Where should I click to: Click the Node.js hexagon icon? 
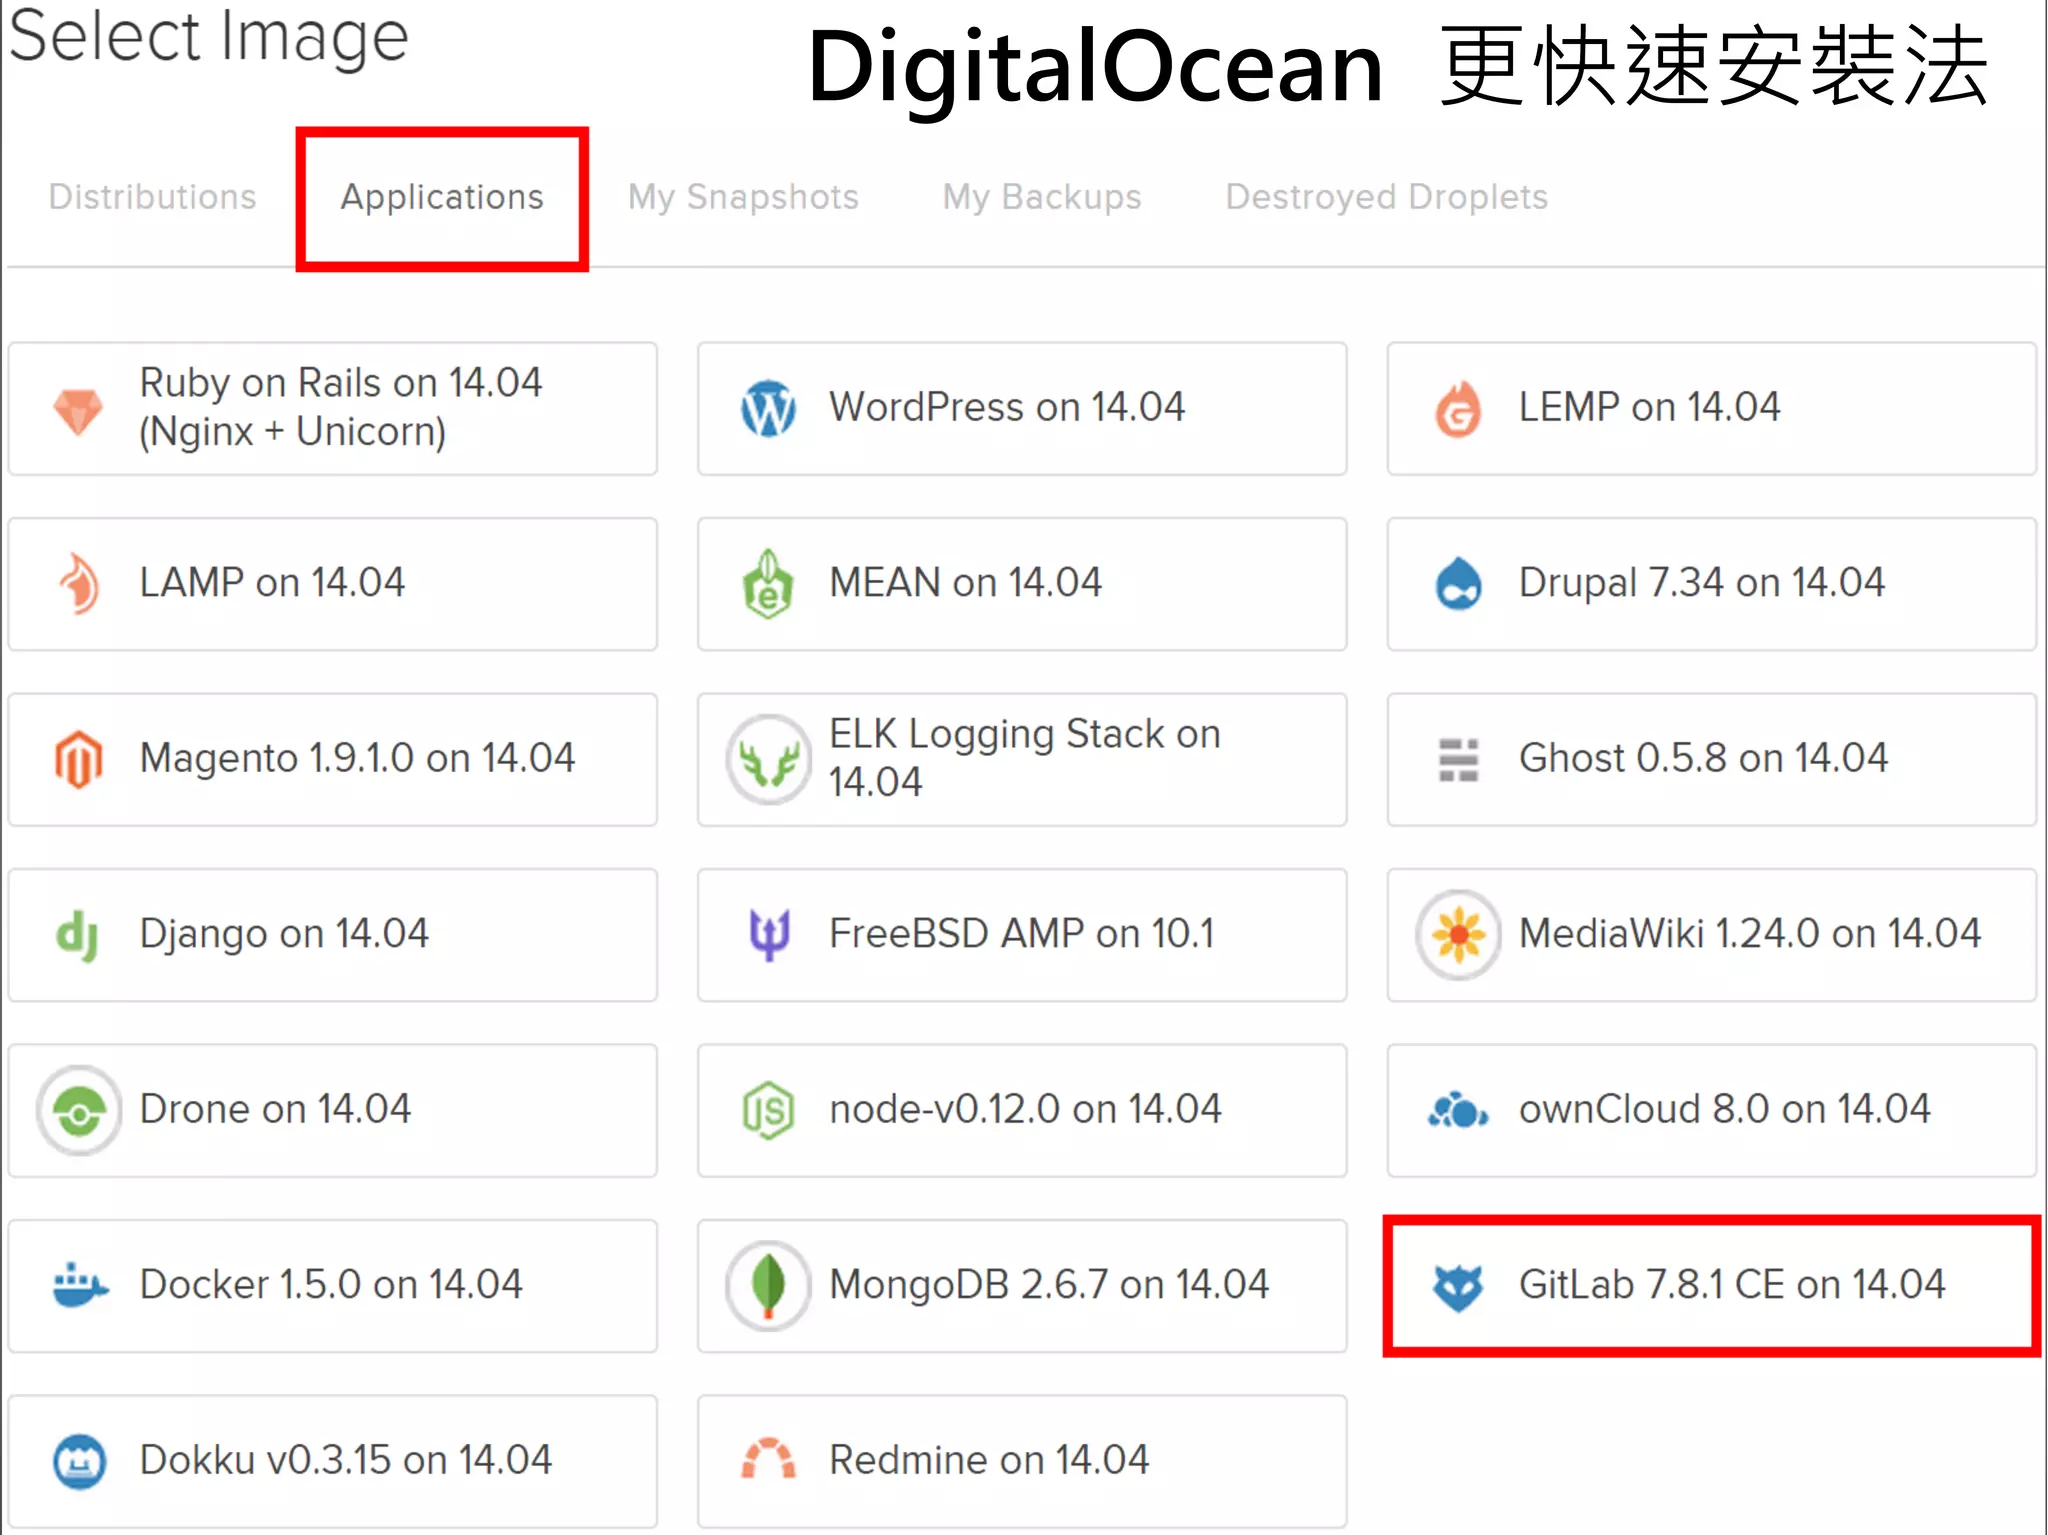click(768, 1110)
